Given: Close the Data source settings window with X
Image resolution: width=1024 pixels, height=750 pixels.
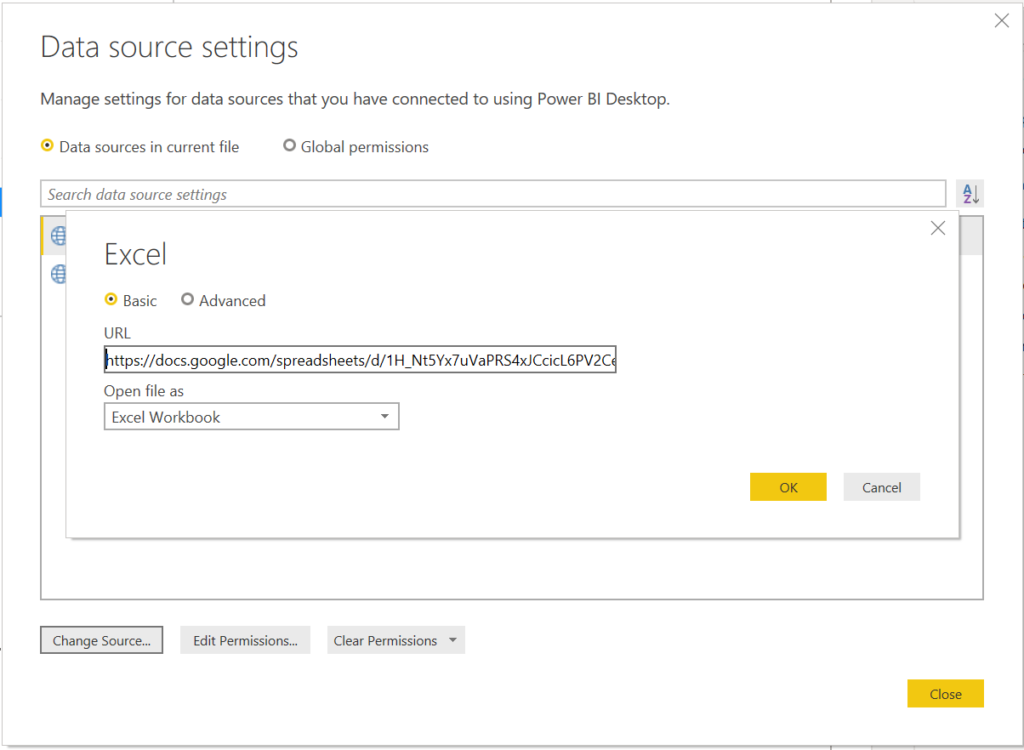Looking at the screenshot, I should [1001, 21].
